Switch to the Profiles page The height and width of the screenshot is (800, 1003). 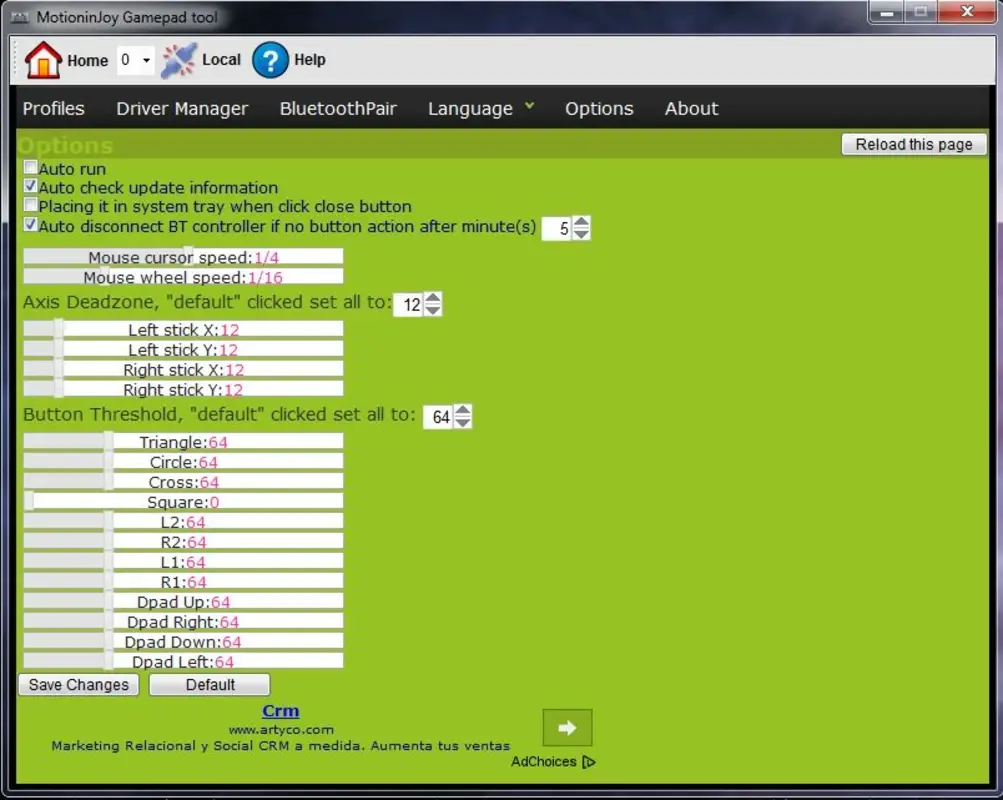pos(53,108)
